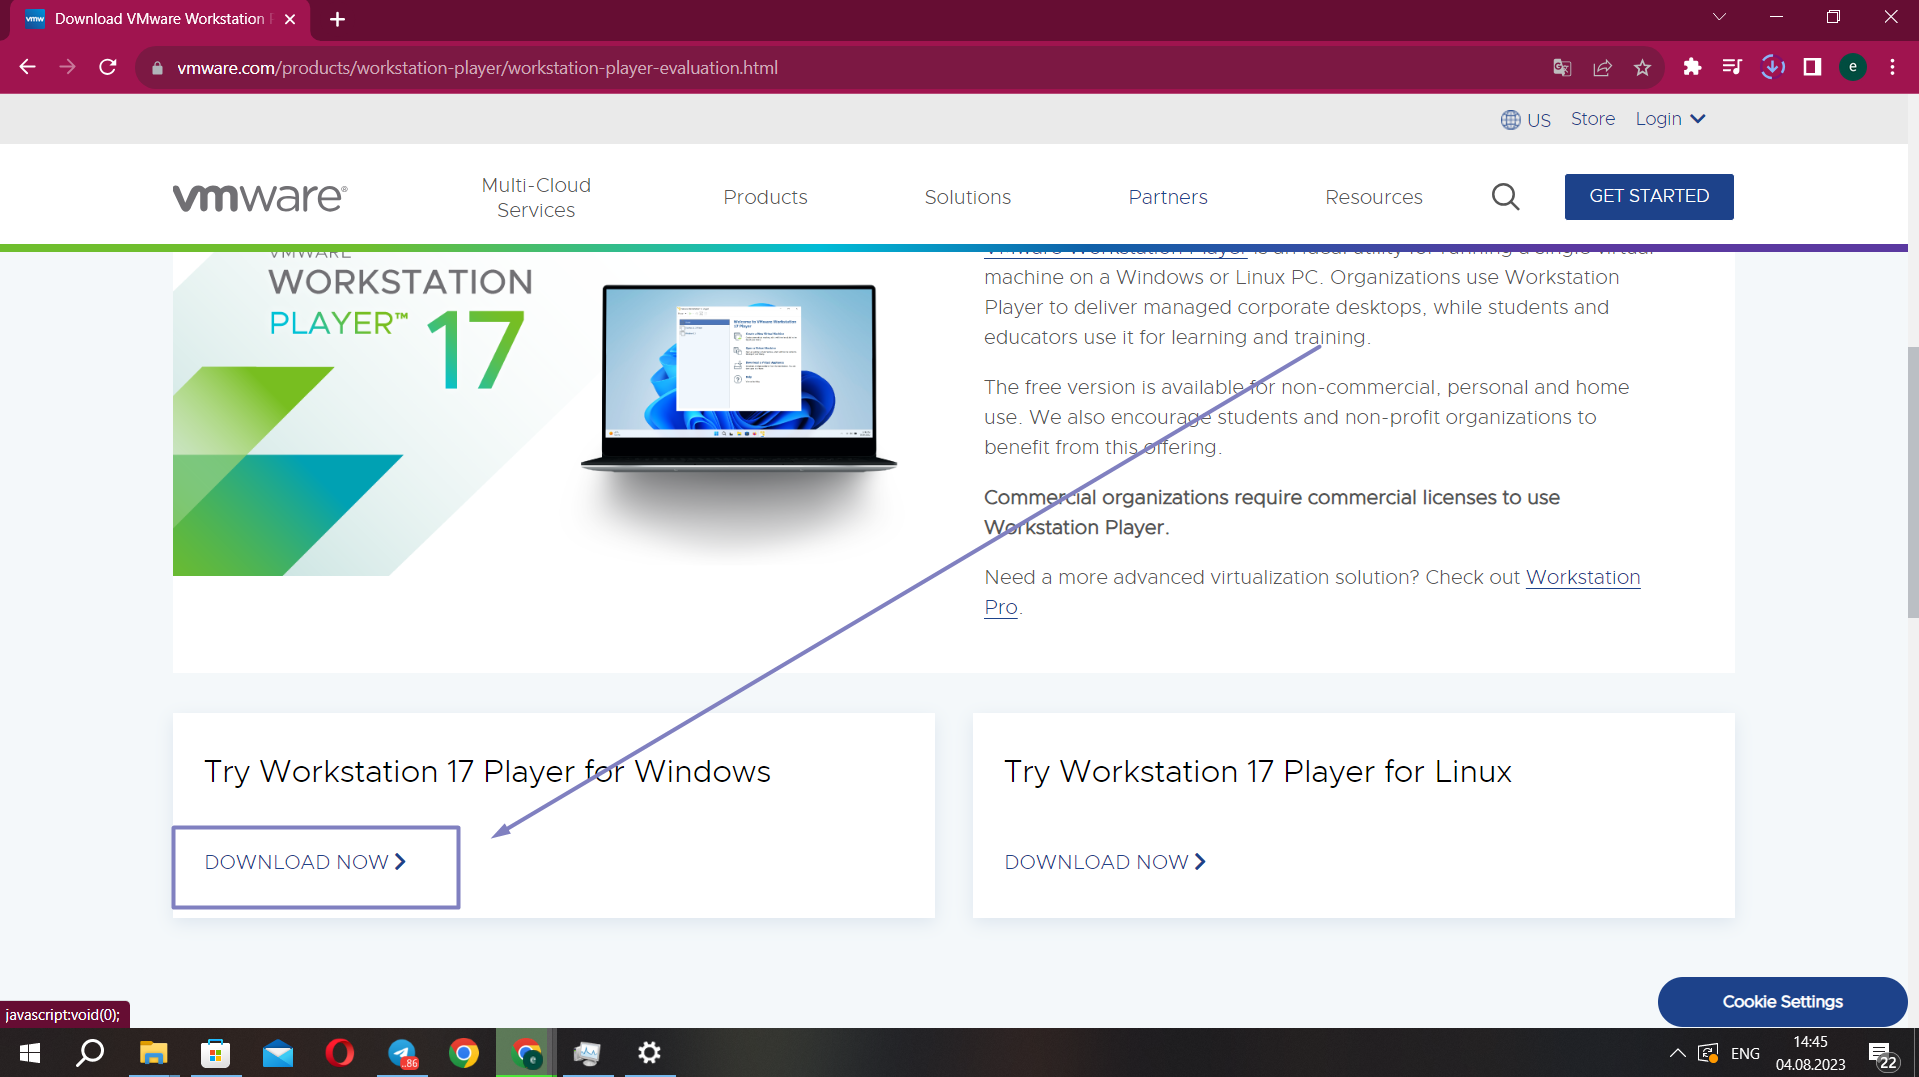
Task: Open the Chrome profile avatar 'e'
Action: tap(1852, 67)
